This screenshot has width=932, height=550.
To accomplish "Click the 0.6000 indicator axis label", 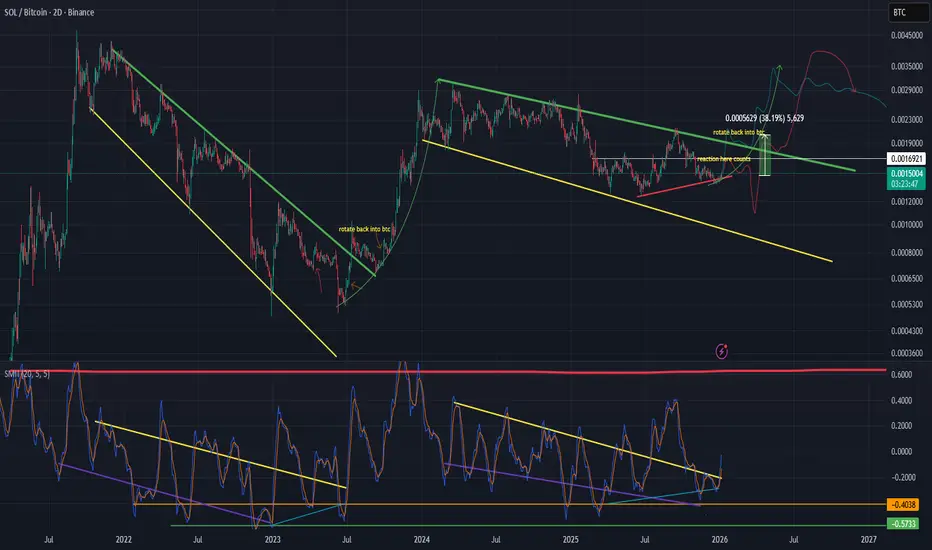I will (x=902, y=375).
